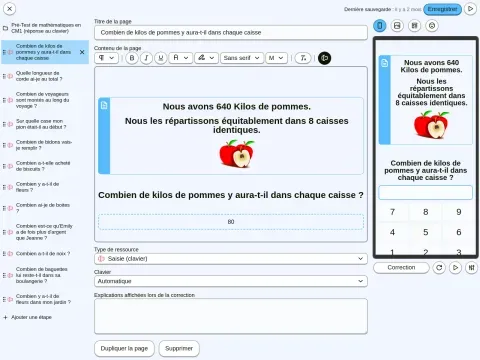Open step Combien de baguettes boulangerie
This screenshot has width=480, height=360.
pyautogui.click(x=45, y=275)
